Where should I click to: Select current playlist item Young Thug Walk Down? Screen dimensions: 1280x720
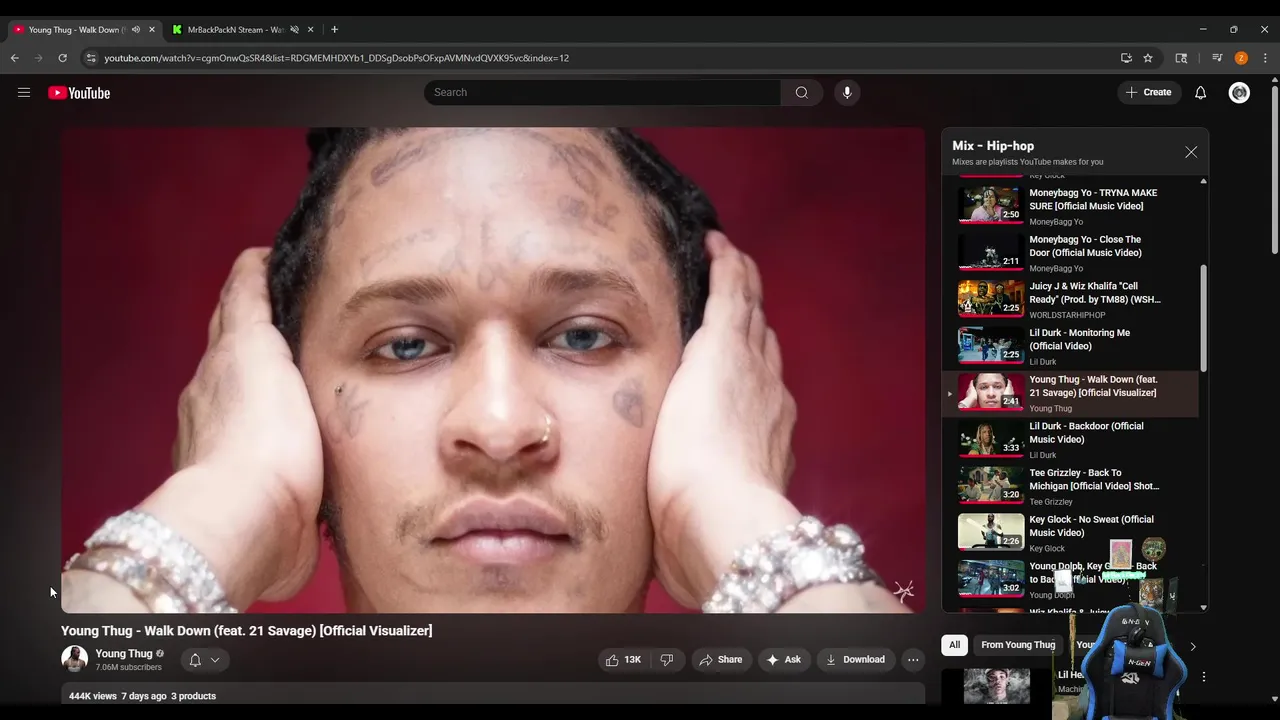coord(1070,393)
